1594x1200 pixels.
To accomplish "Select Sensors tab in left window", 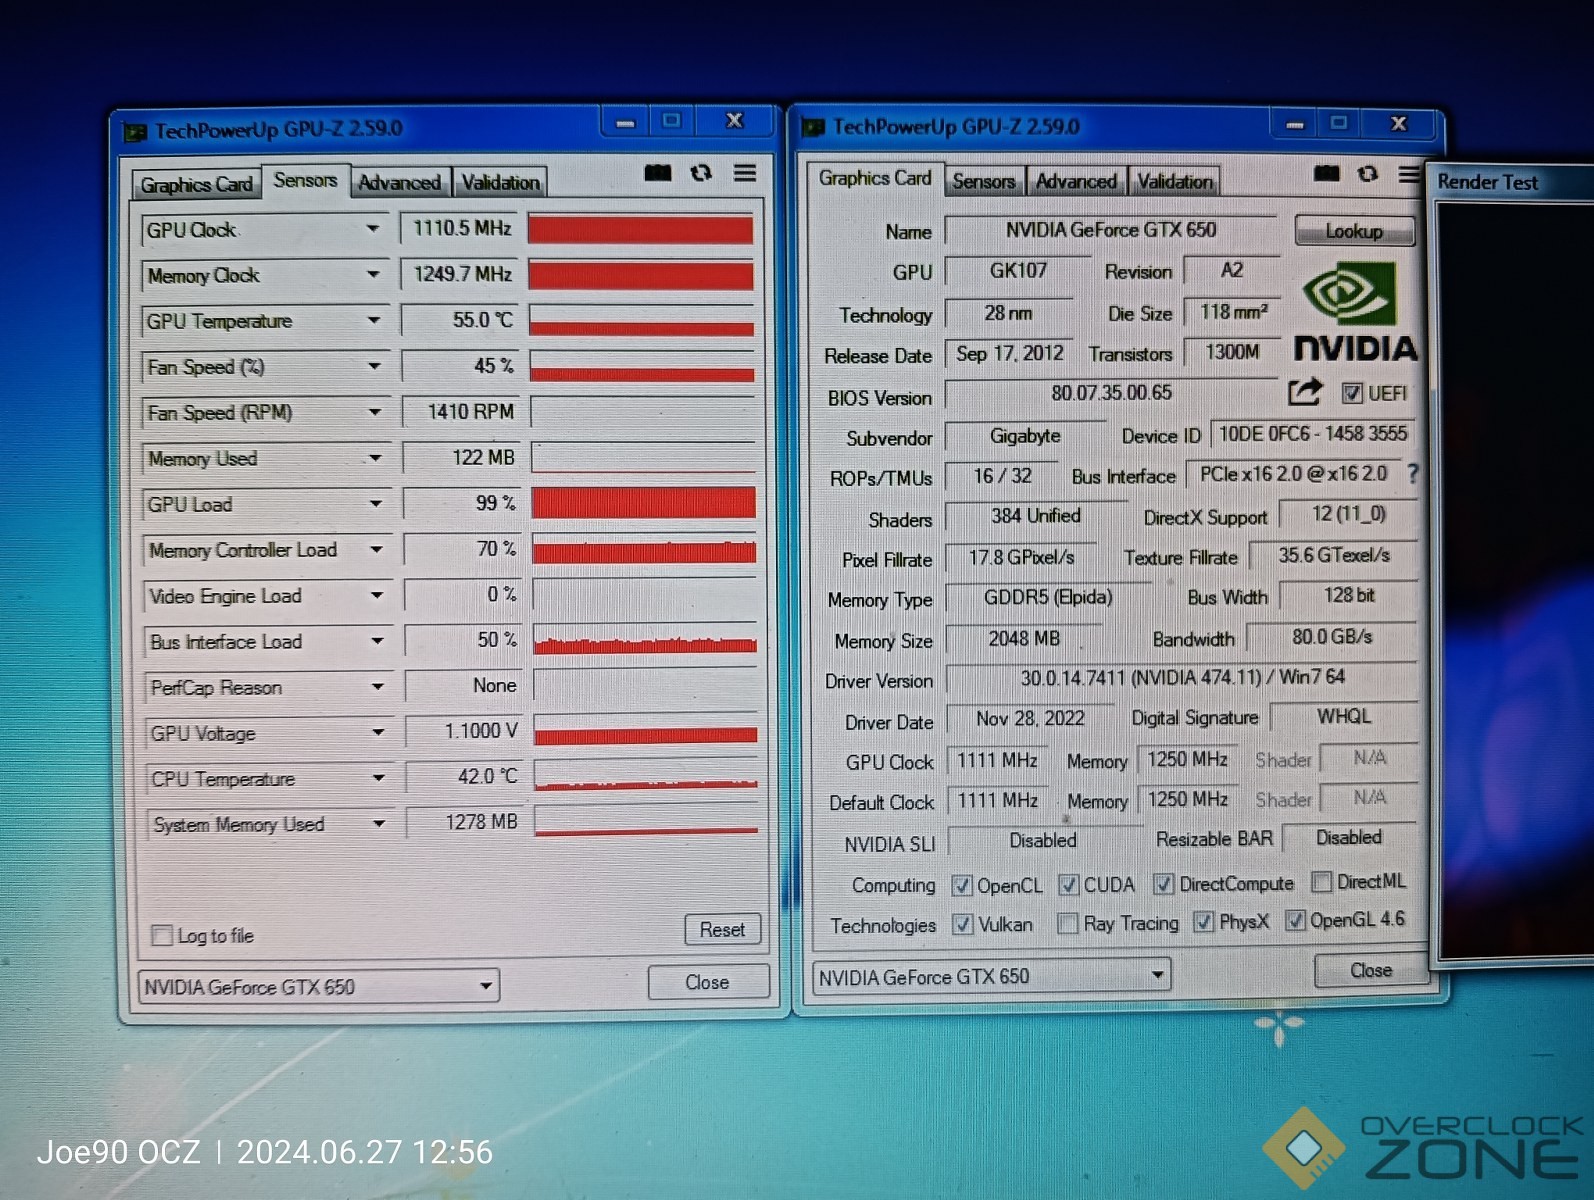I will click(305, 180).
